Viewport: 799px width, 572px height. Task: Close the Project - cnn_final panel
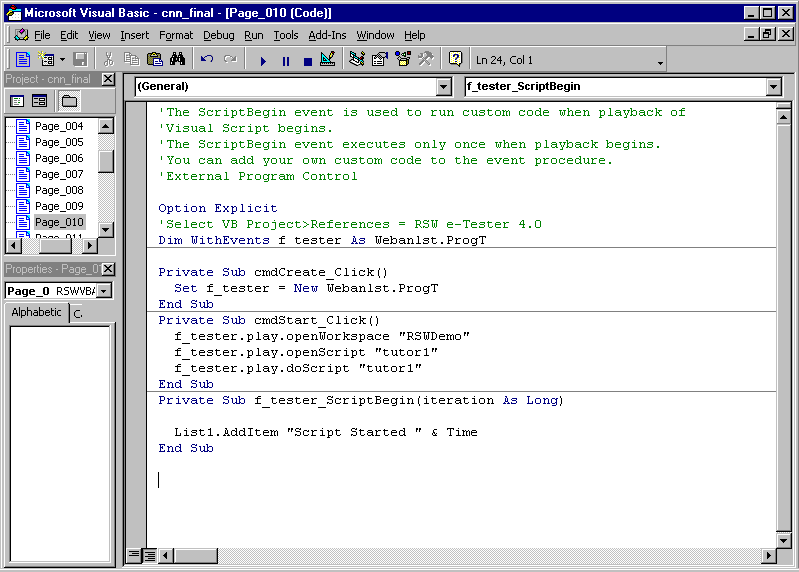[108, 79]
